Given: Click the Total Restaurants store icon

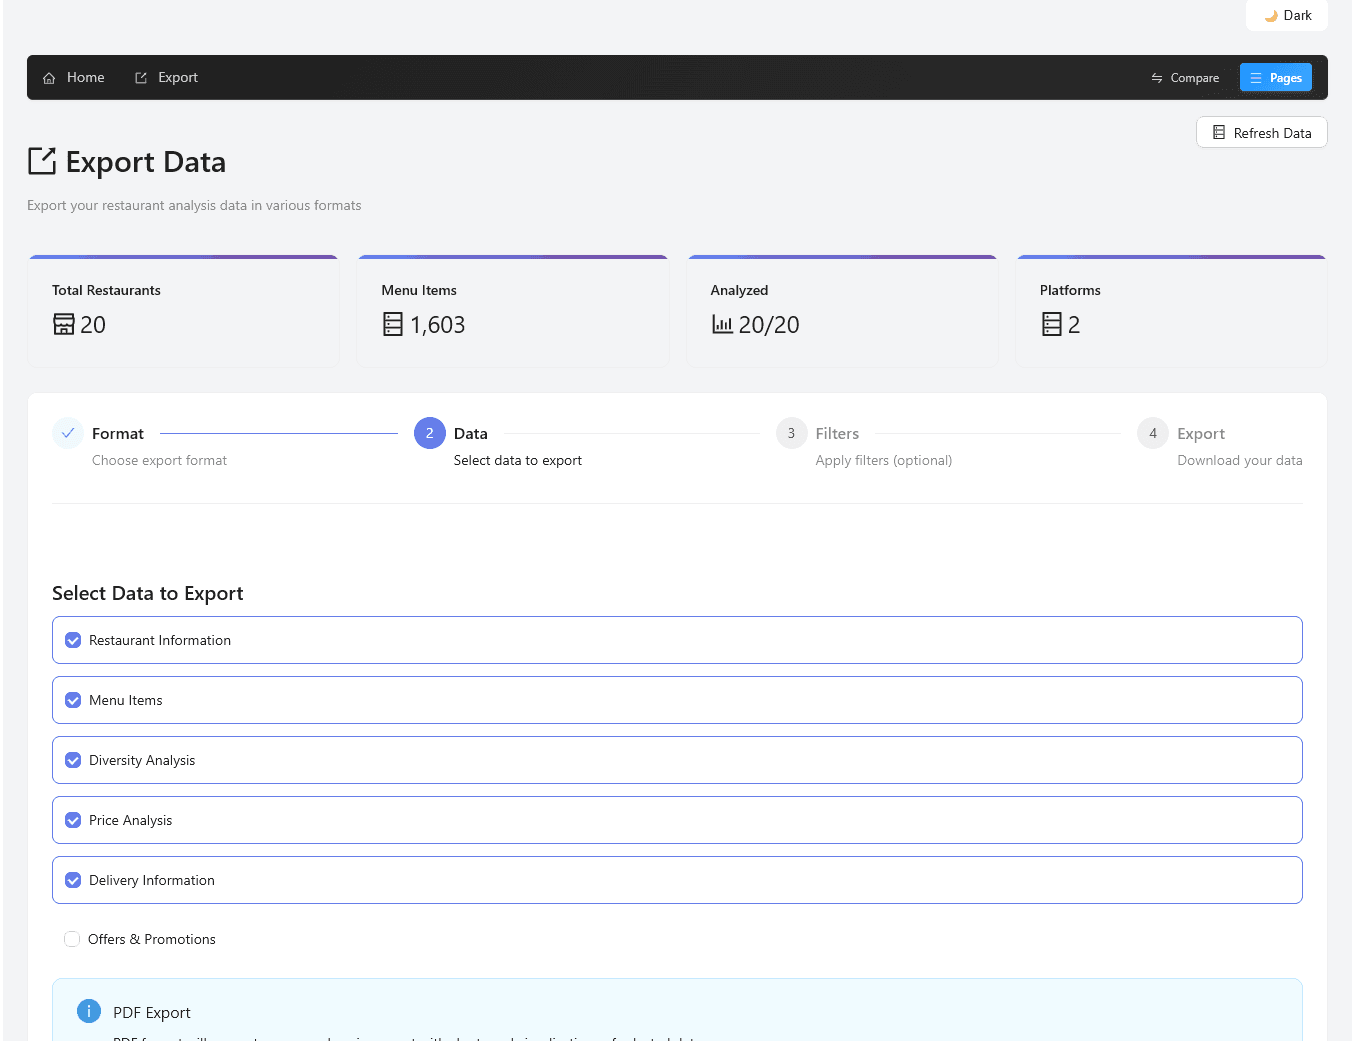Looking at the screenshot, I should tap(64, 324).
